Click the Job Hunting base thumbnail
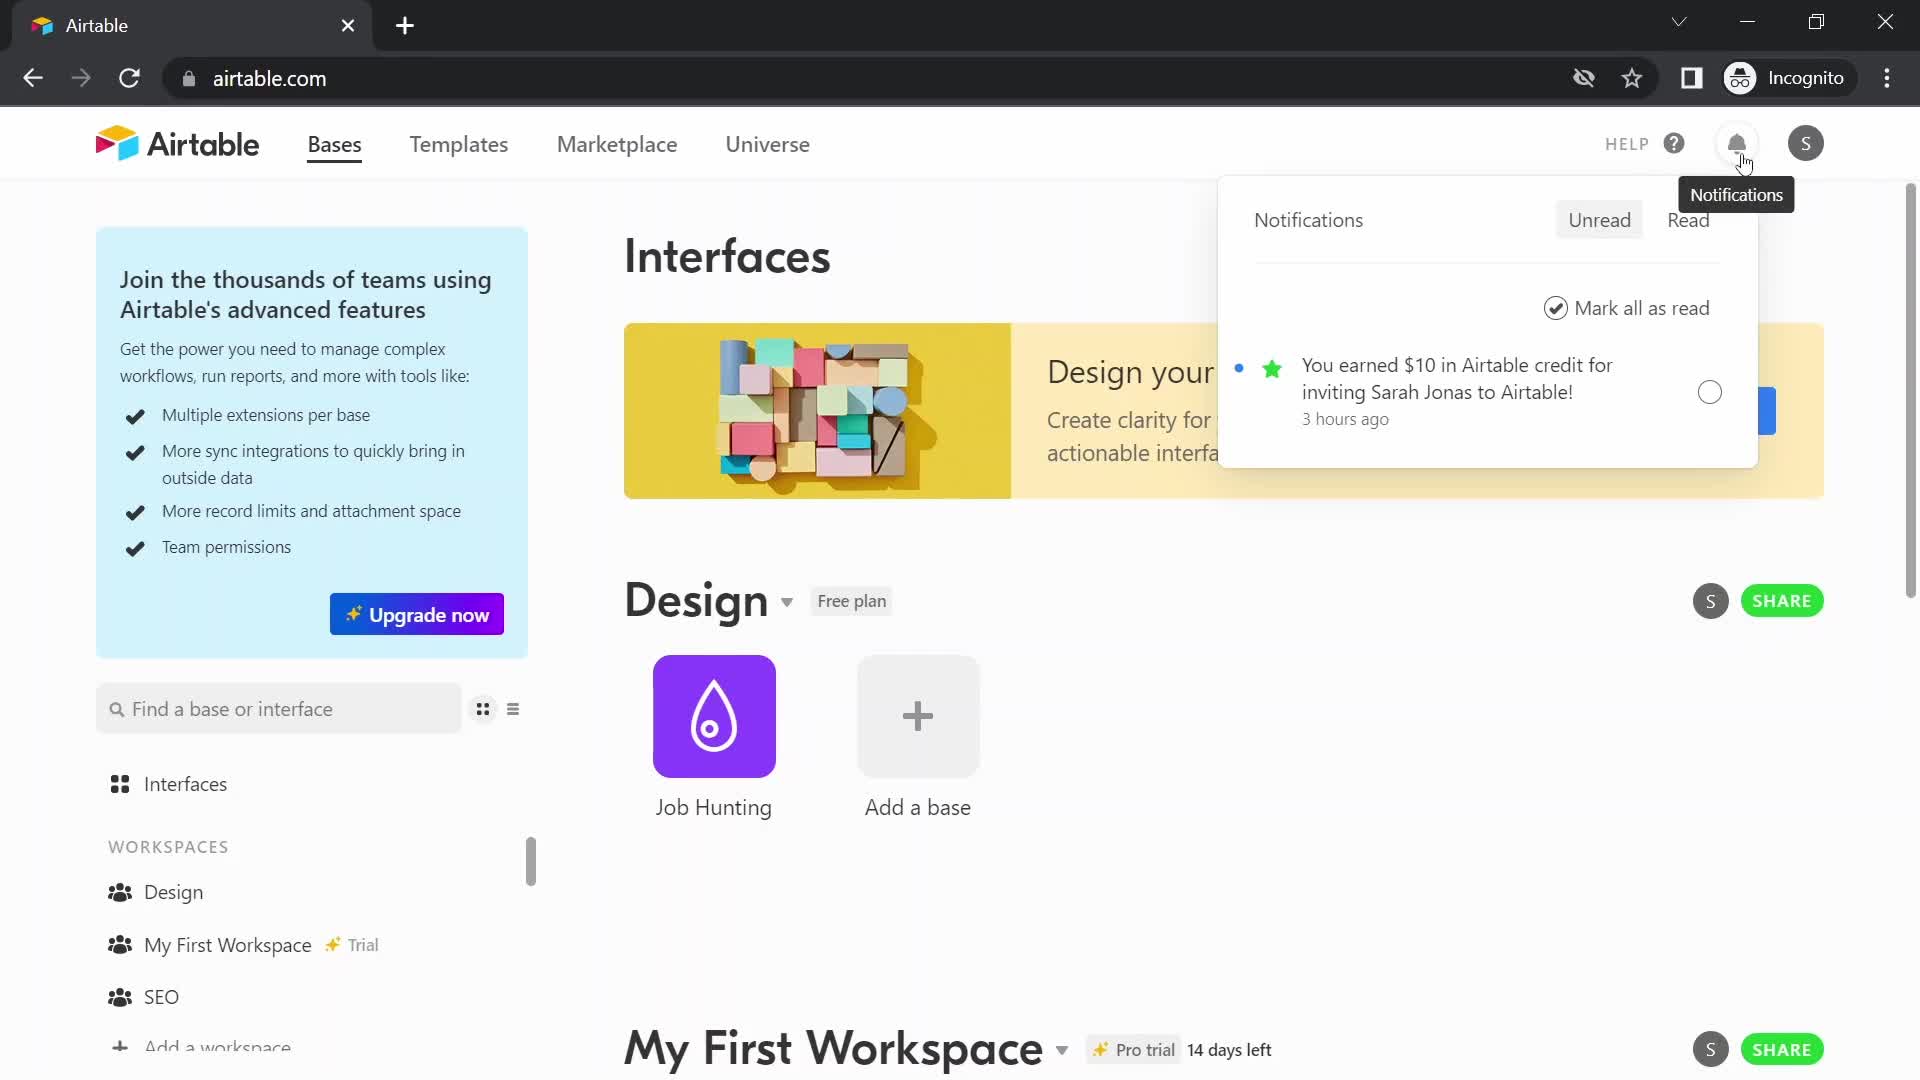The image size is (1920, 1080). click(712, 716)
